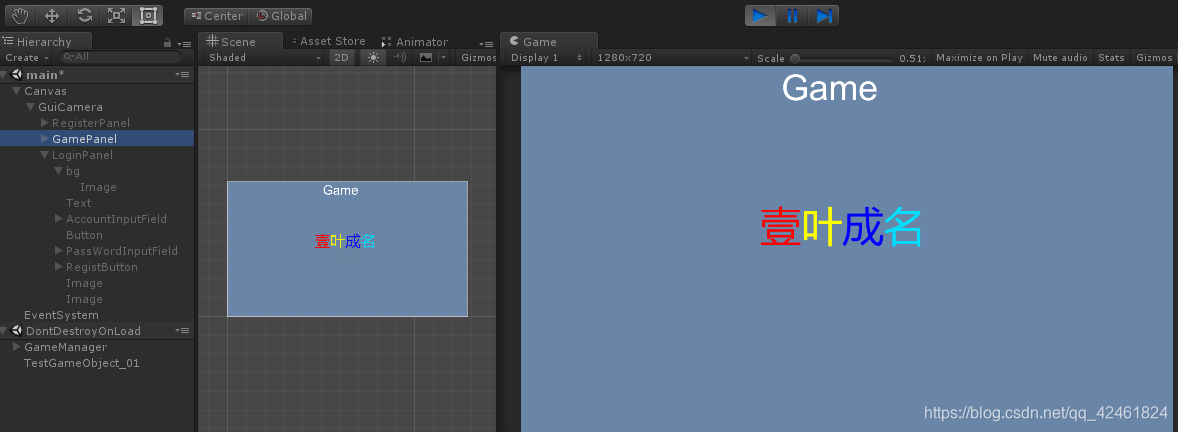Open the Shaded draw mode dropdown
This screenshot has height=432, width=1178.
[x=264, y=58]
